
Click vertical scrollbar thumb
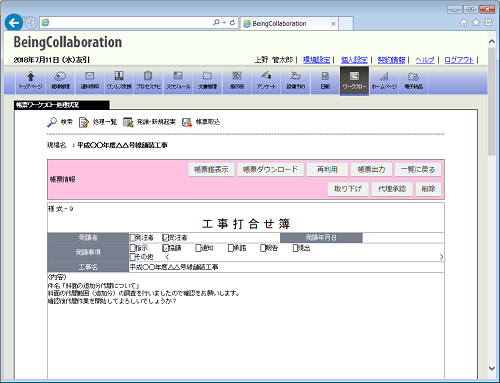click(x=492, y=101)
